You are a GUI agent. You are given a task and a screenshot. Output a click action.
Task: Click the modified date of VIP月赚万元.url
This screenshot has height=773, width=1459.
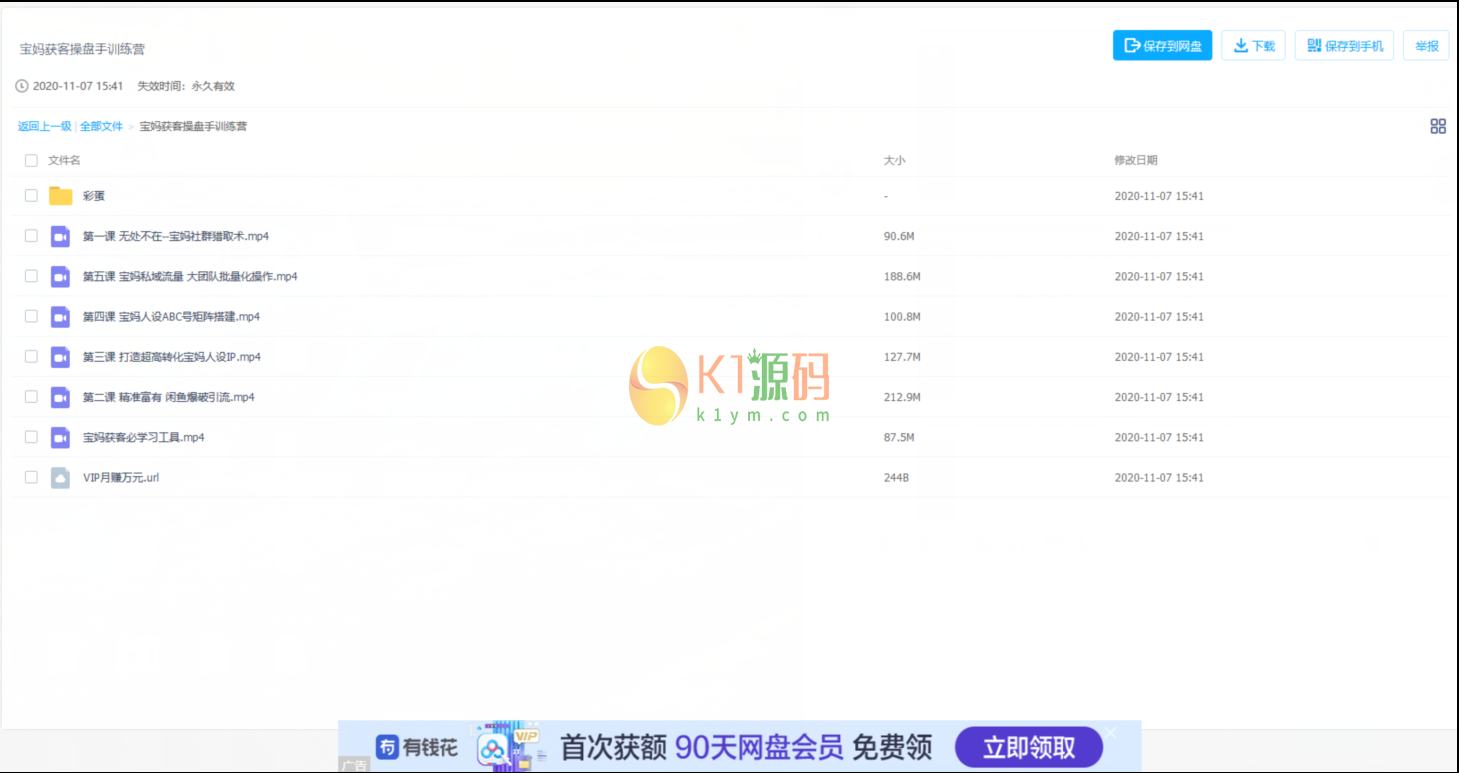(1159, 478)
